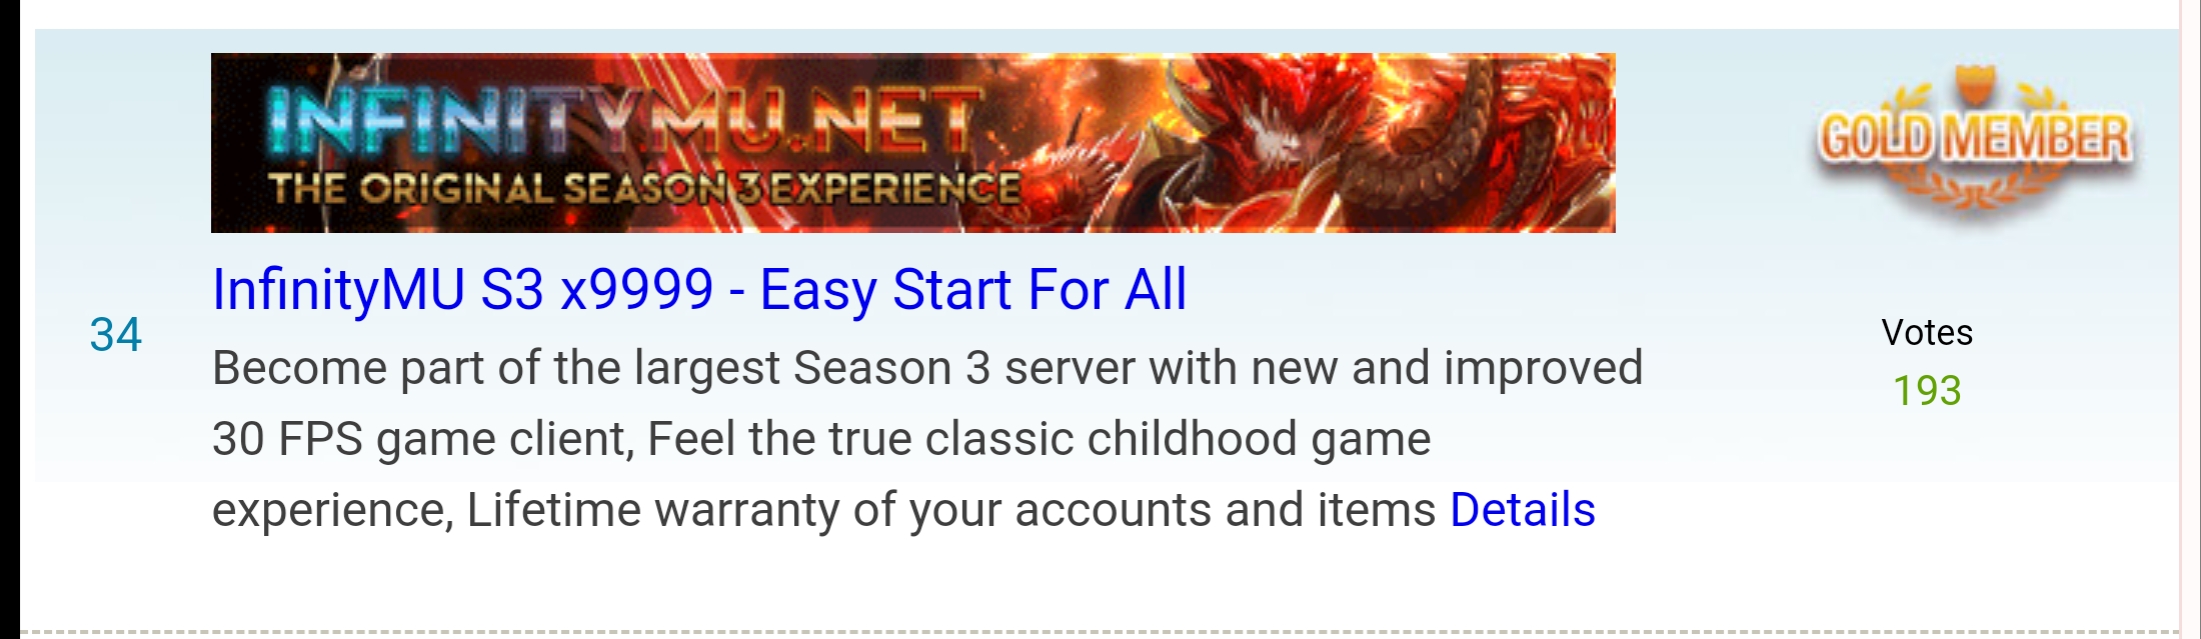Click the Gold Member badge icon
Screen dimensions: 2201x639
(1975, 140)
